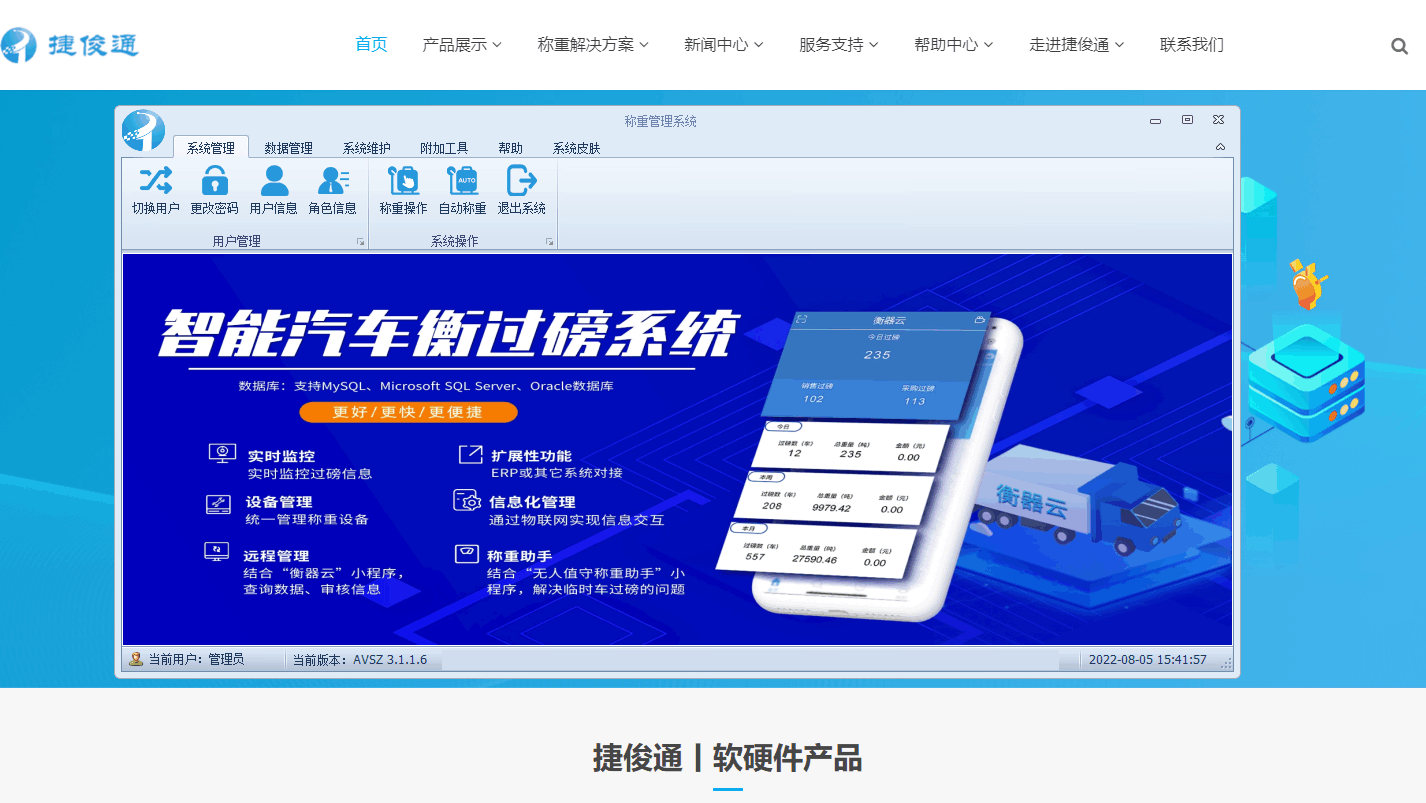Click the orange 更好/更快/更便捷 button
The height and width of the screenshot is (803, 1426).
coord(408,412)
